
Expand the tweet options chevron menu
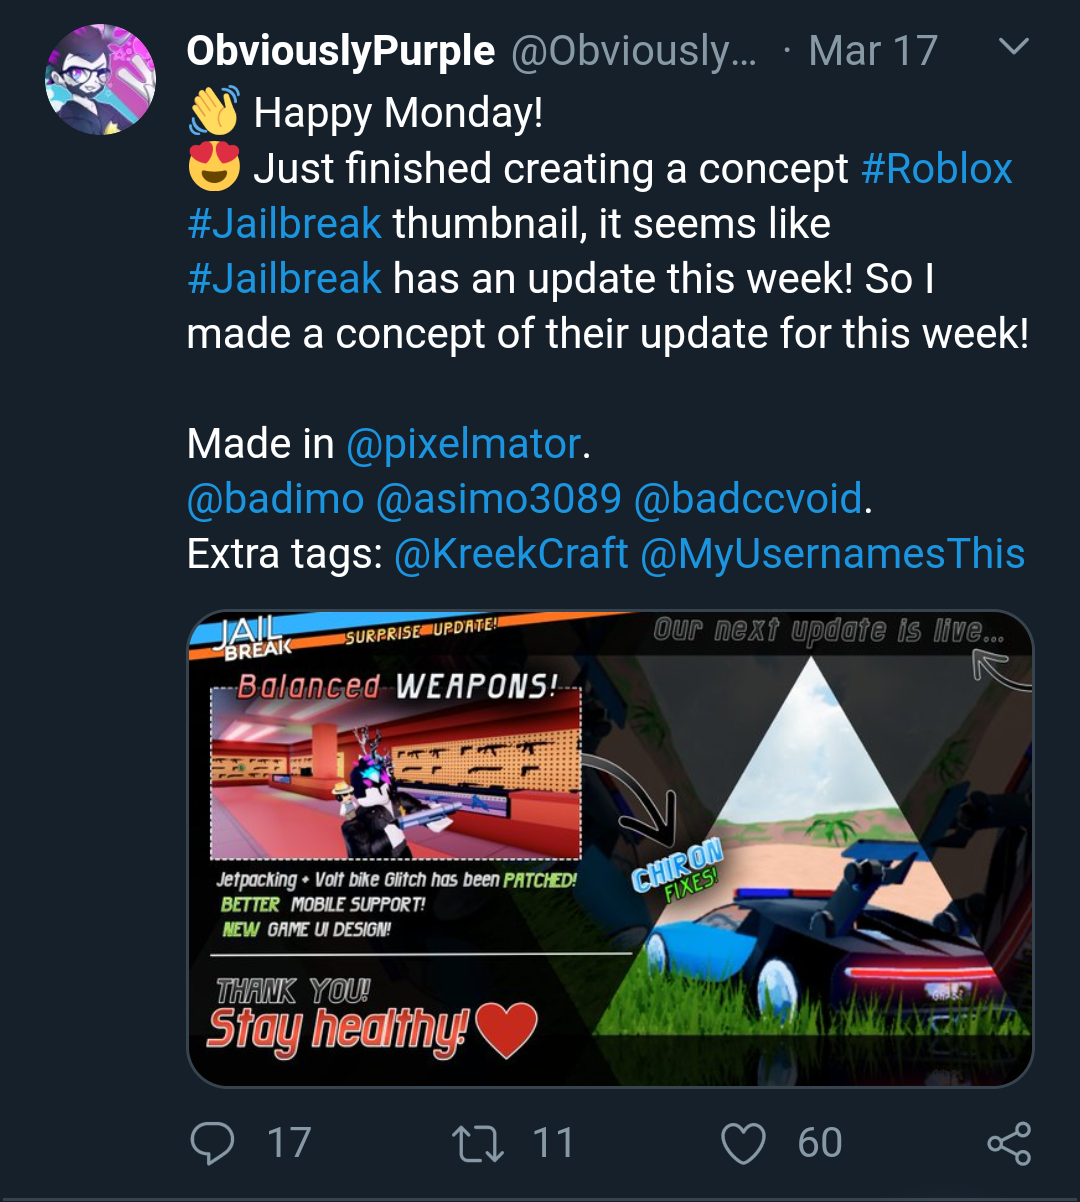1014,47
